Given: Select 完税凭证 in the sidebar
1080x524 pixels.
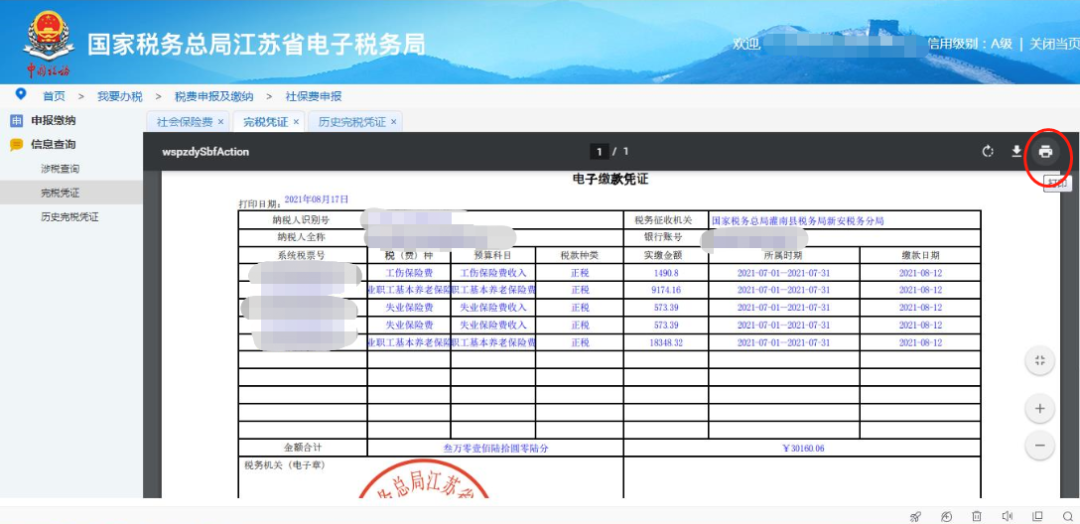Looking at the screenshot, I should coord(60,193).
